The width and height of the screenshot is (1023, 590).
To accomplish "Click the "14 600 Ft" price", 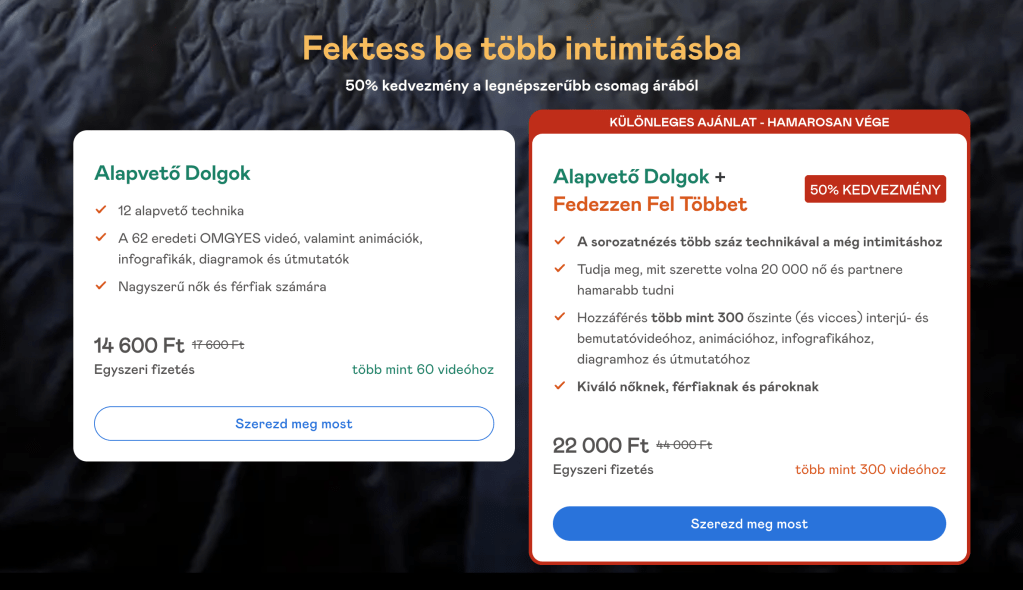I will [139, 345].
